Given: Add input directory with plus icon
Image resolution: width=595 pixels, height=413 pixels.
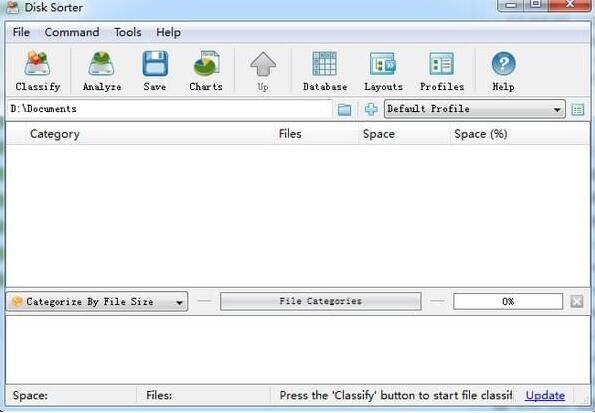Looking at the screenshot, I should (x=371, y=109).
